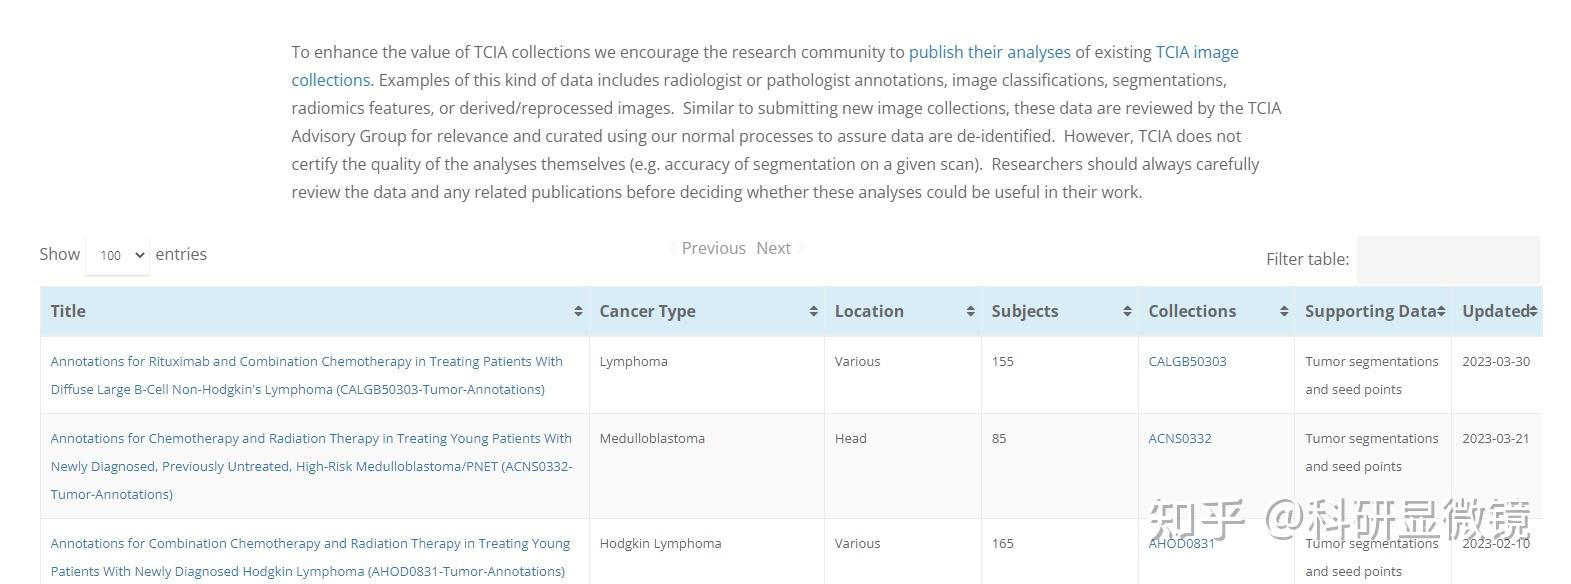Open the Show entries dropdown
1571x584 pixels.
click(x=117, y=255)
